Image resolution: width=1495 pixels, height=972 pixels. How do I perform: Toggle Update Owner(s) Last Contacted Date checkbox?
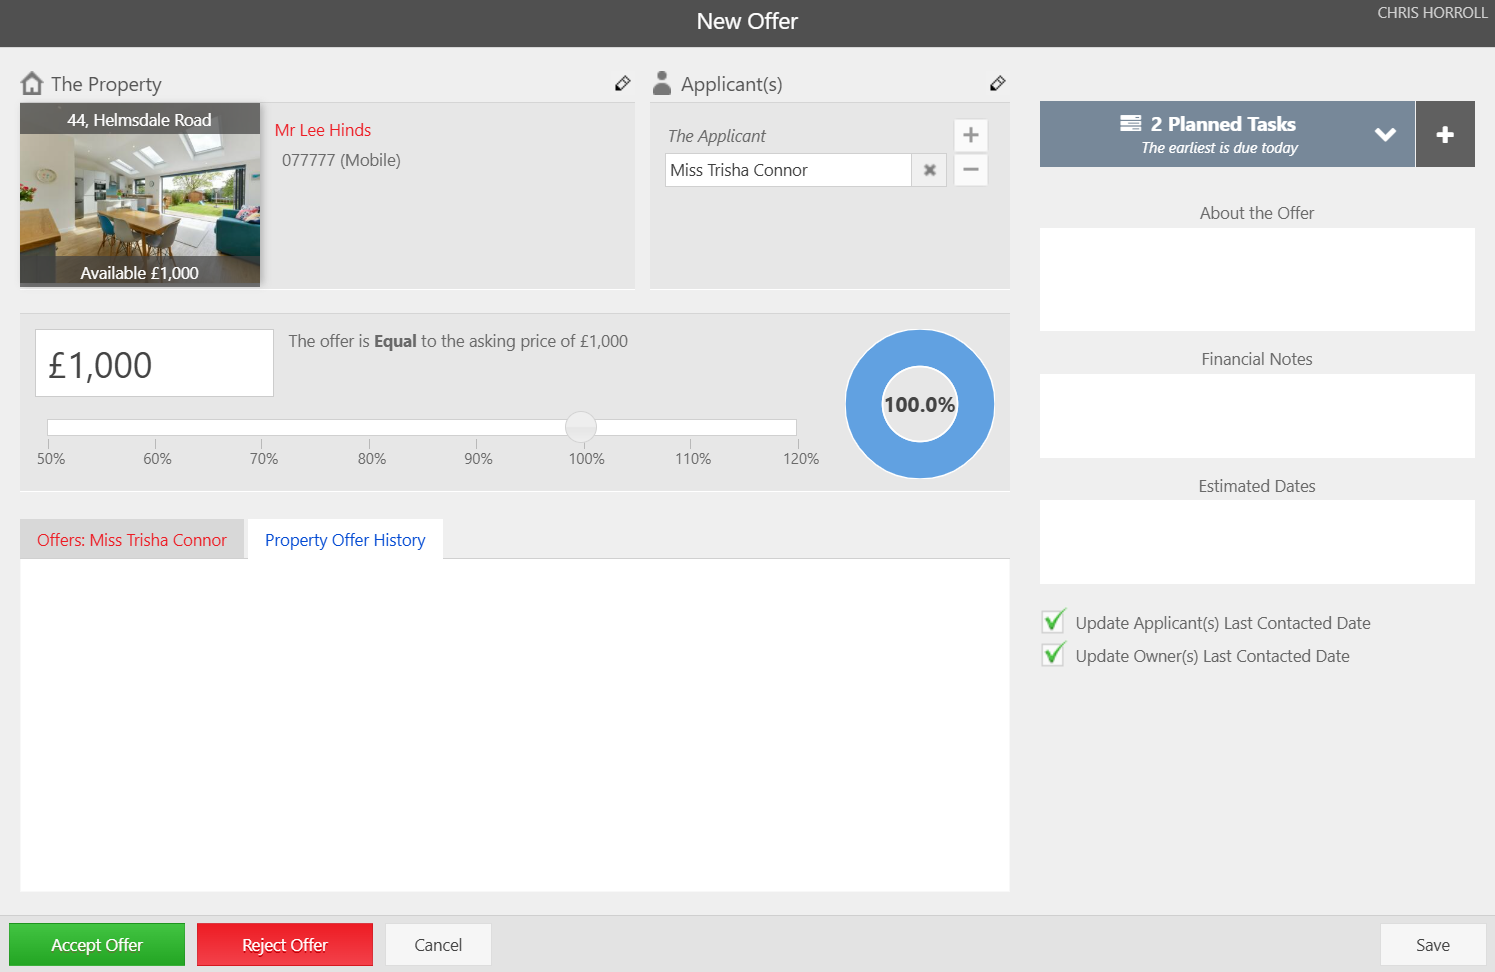point(1054,654)
